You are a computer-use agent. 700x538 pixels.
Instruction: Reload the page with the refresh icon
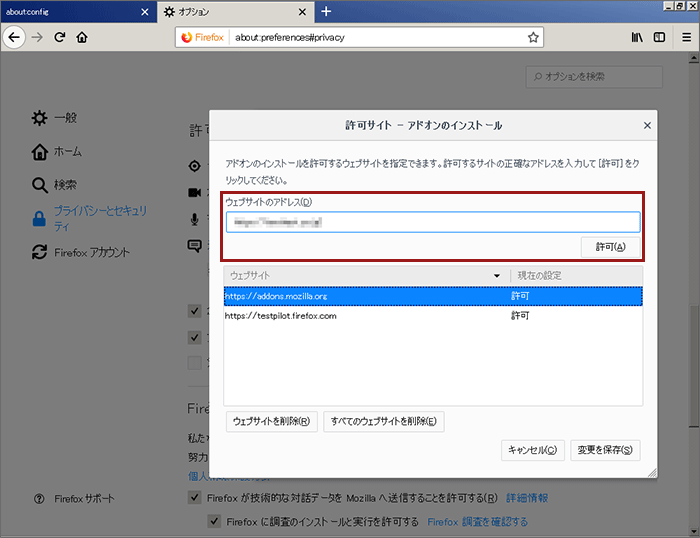pyautogui.click(x=60, y=37)
